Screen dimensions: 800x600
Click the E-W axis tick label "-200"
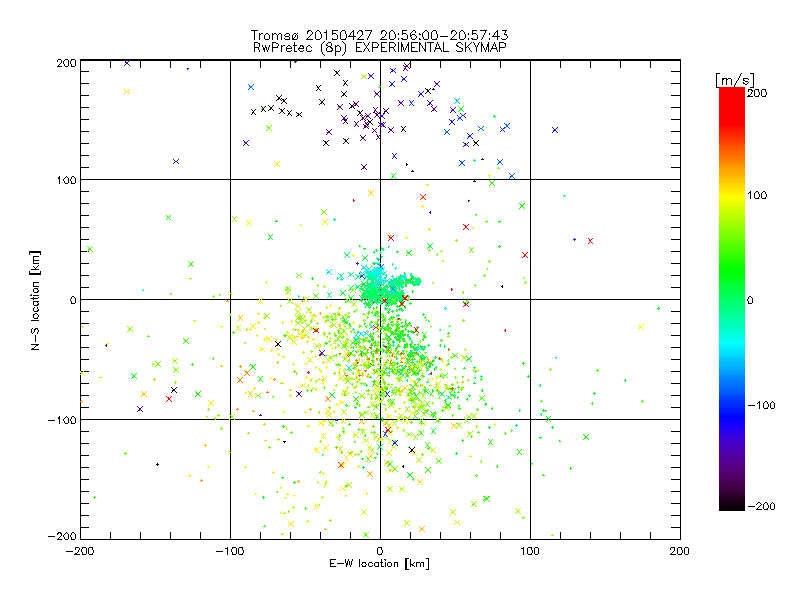point(80,551)
